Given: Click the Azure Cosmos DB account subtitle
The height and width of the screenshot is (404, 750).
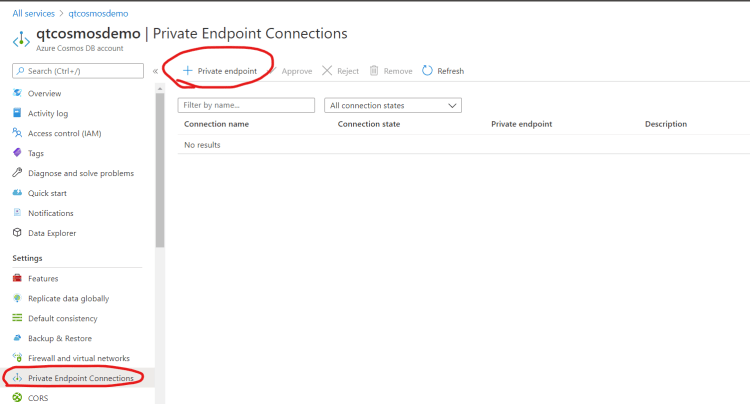Looking at the screenshot, I should (80, 48).
